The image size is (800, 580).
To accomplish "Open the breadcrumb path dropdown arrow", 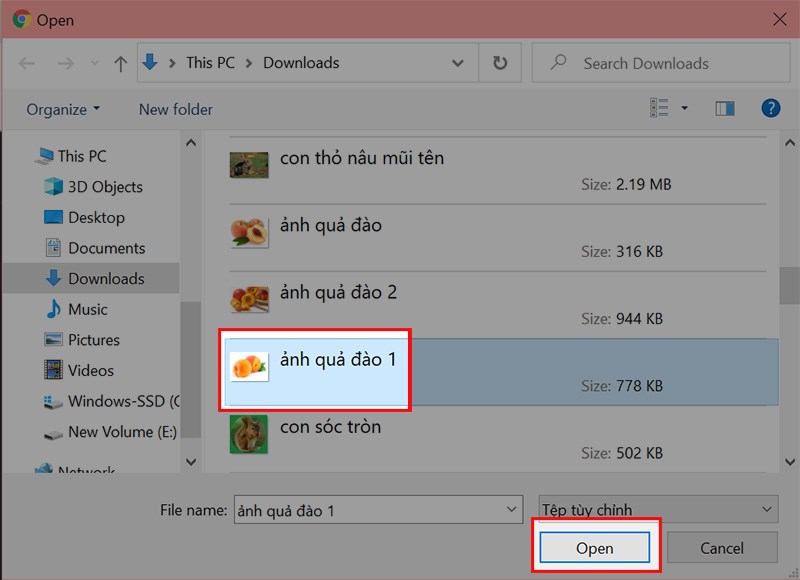I will click(x=456, y=62).
